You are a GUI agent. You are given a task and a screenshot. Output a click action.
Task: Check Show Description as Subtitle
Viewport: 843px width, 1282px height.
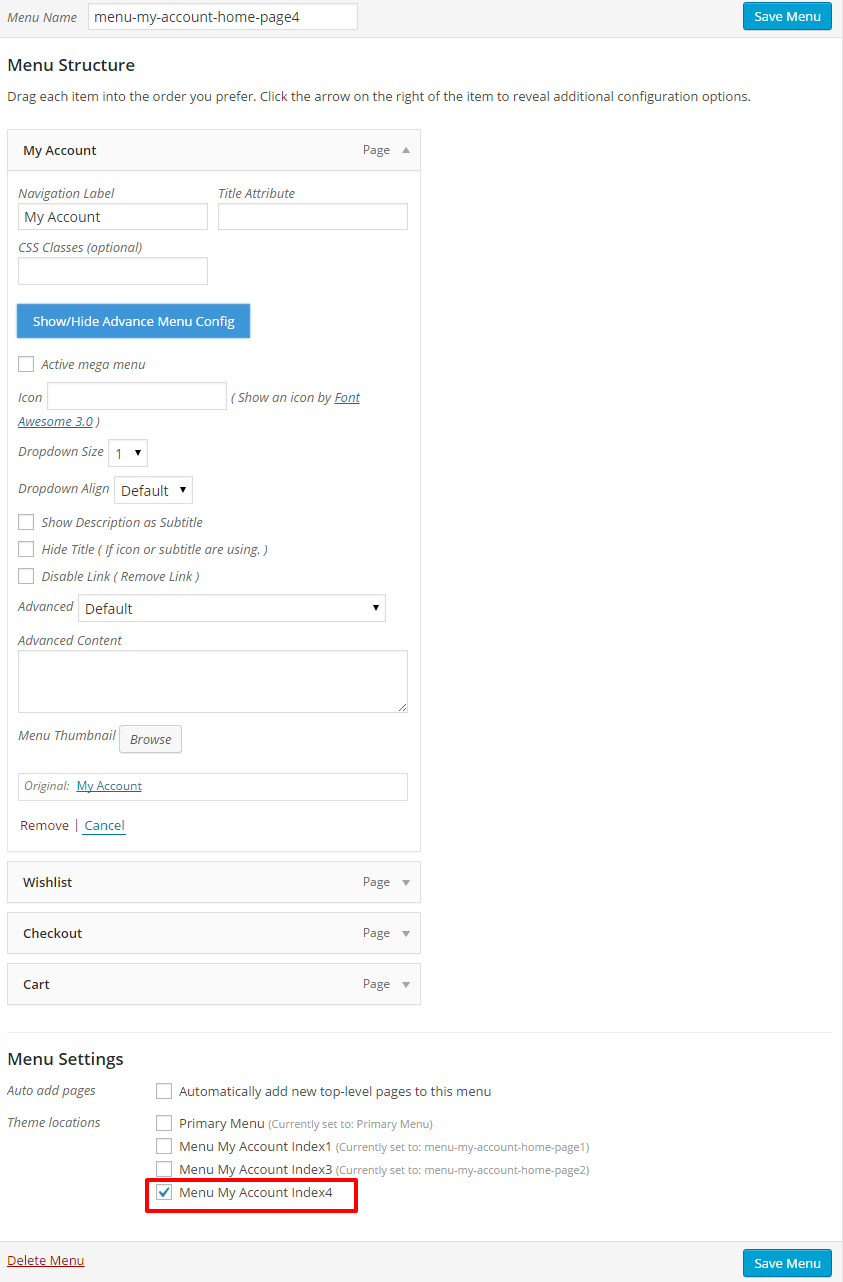tap(26, 522)
